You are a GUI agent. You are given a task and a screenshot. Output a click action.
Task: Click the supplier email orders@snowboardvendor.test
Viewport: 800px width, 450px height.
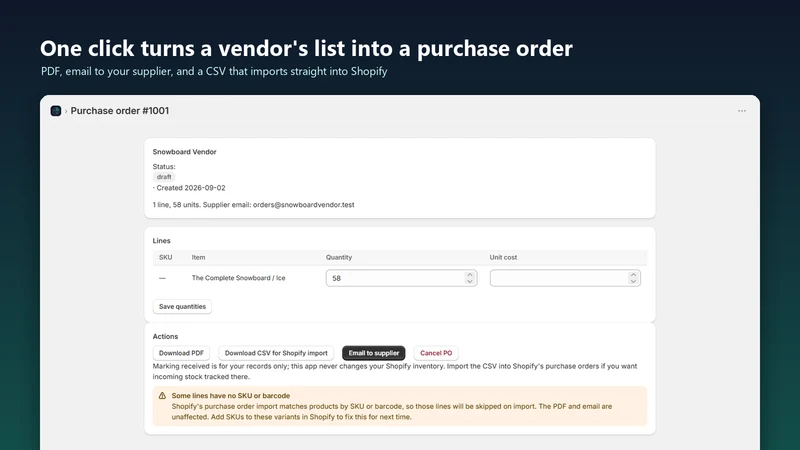click(x=304, y=205)
